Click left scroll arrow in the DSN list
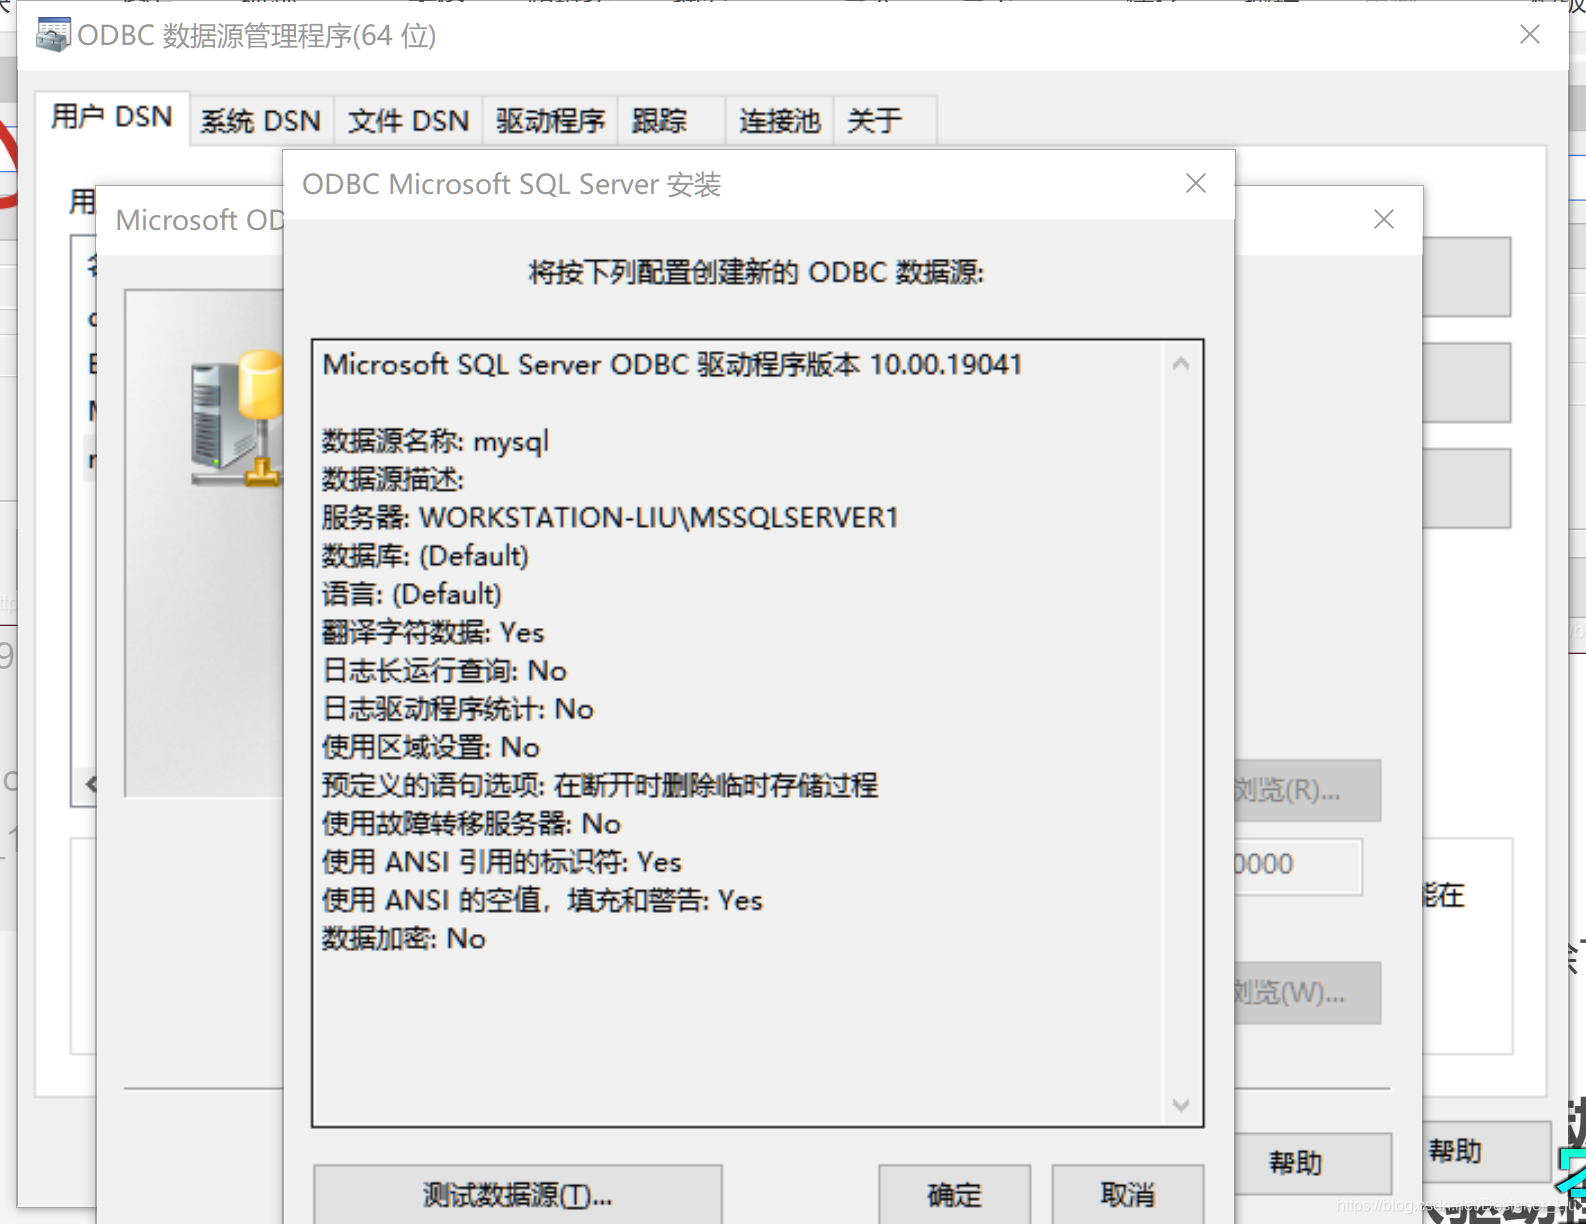 [91, 783]
